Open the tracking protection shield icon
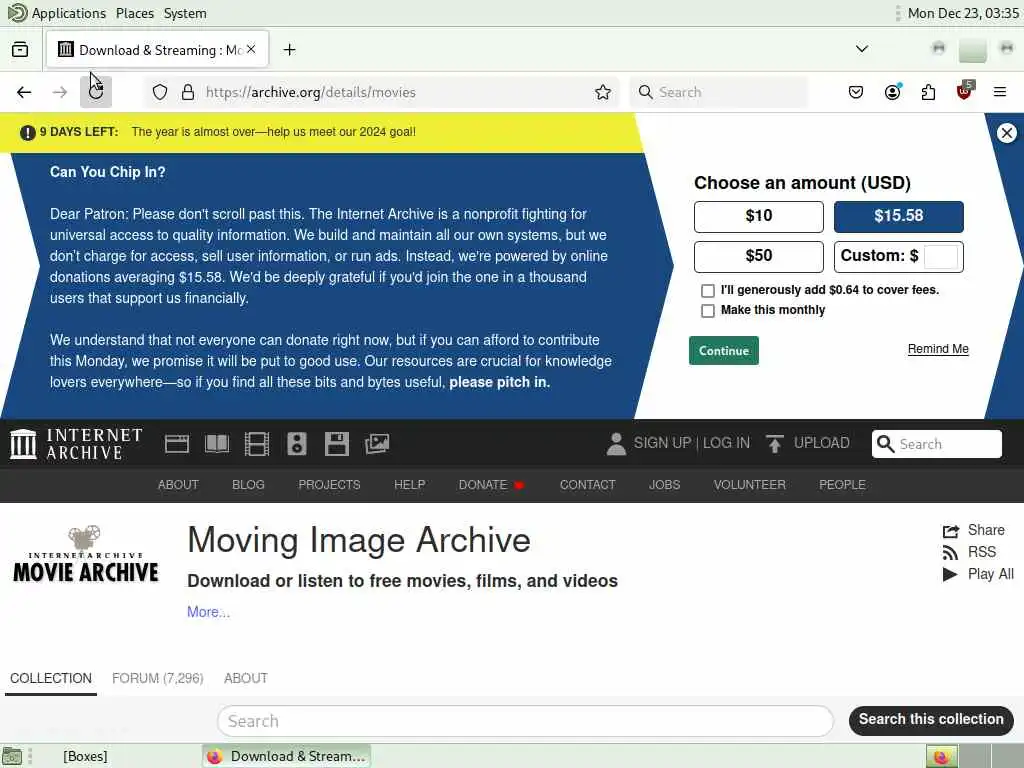1024x768 pixels. pos(160,92)
